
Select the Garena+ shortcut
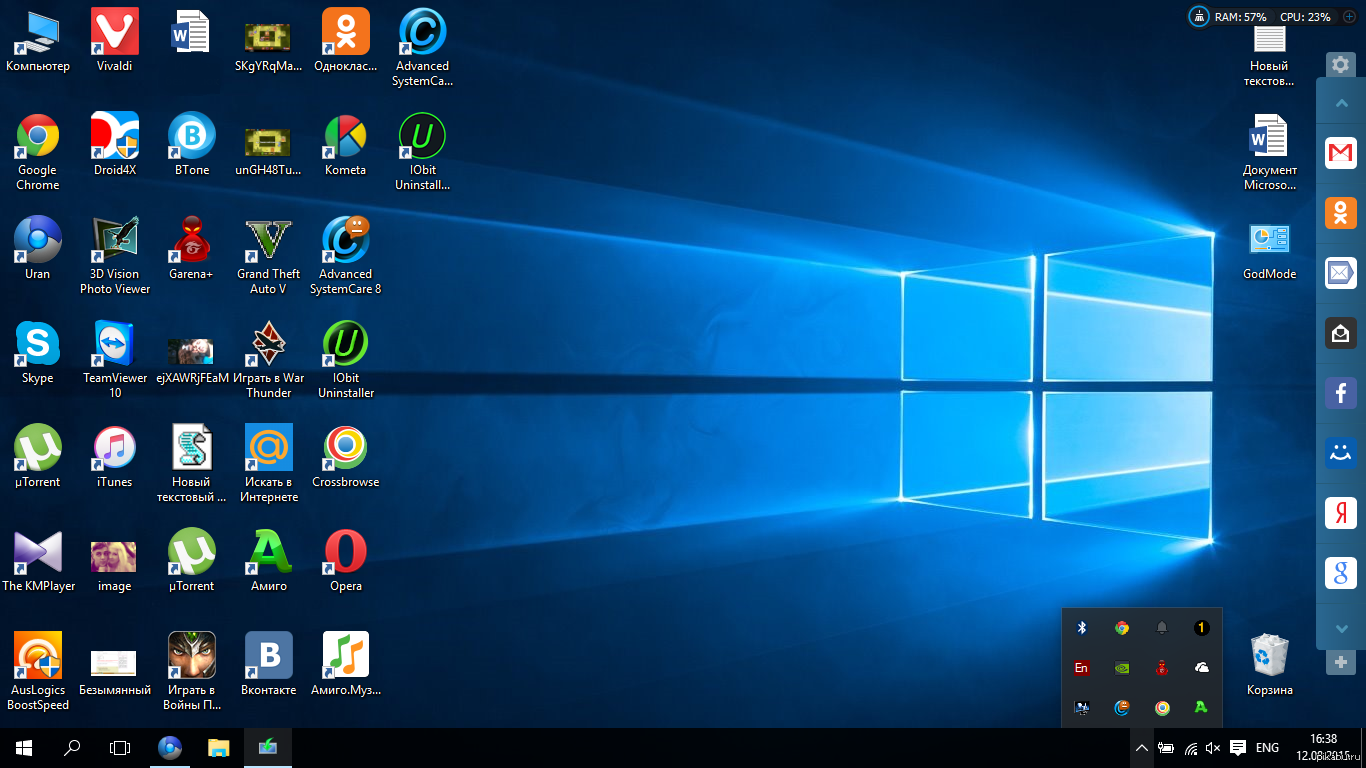point(192,249)
